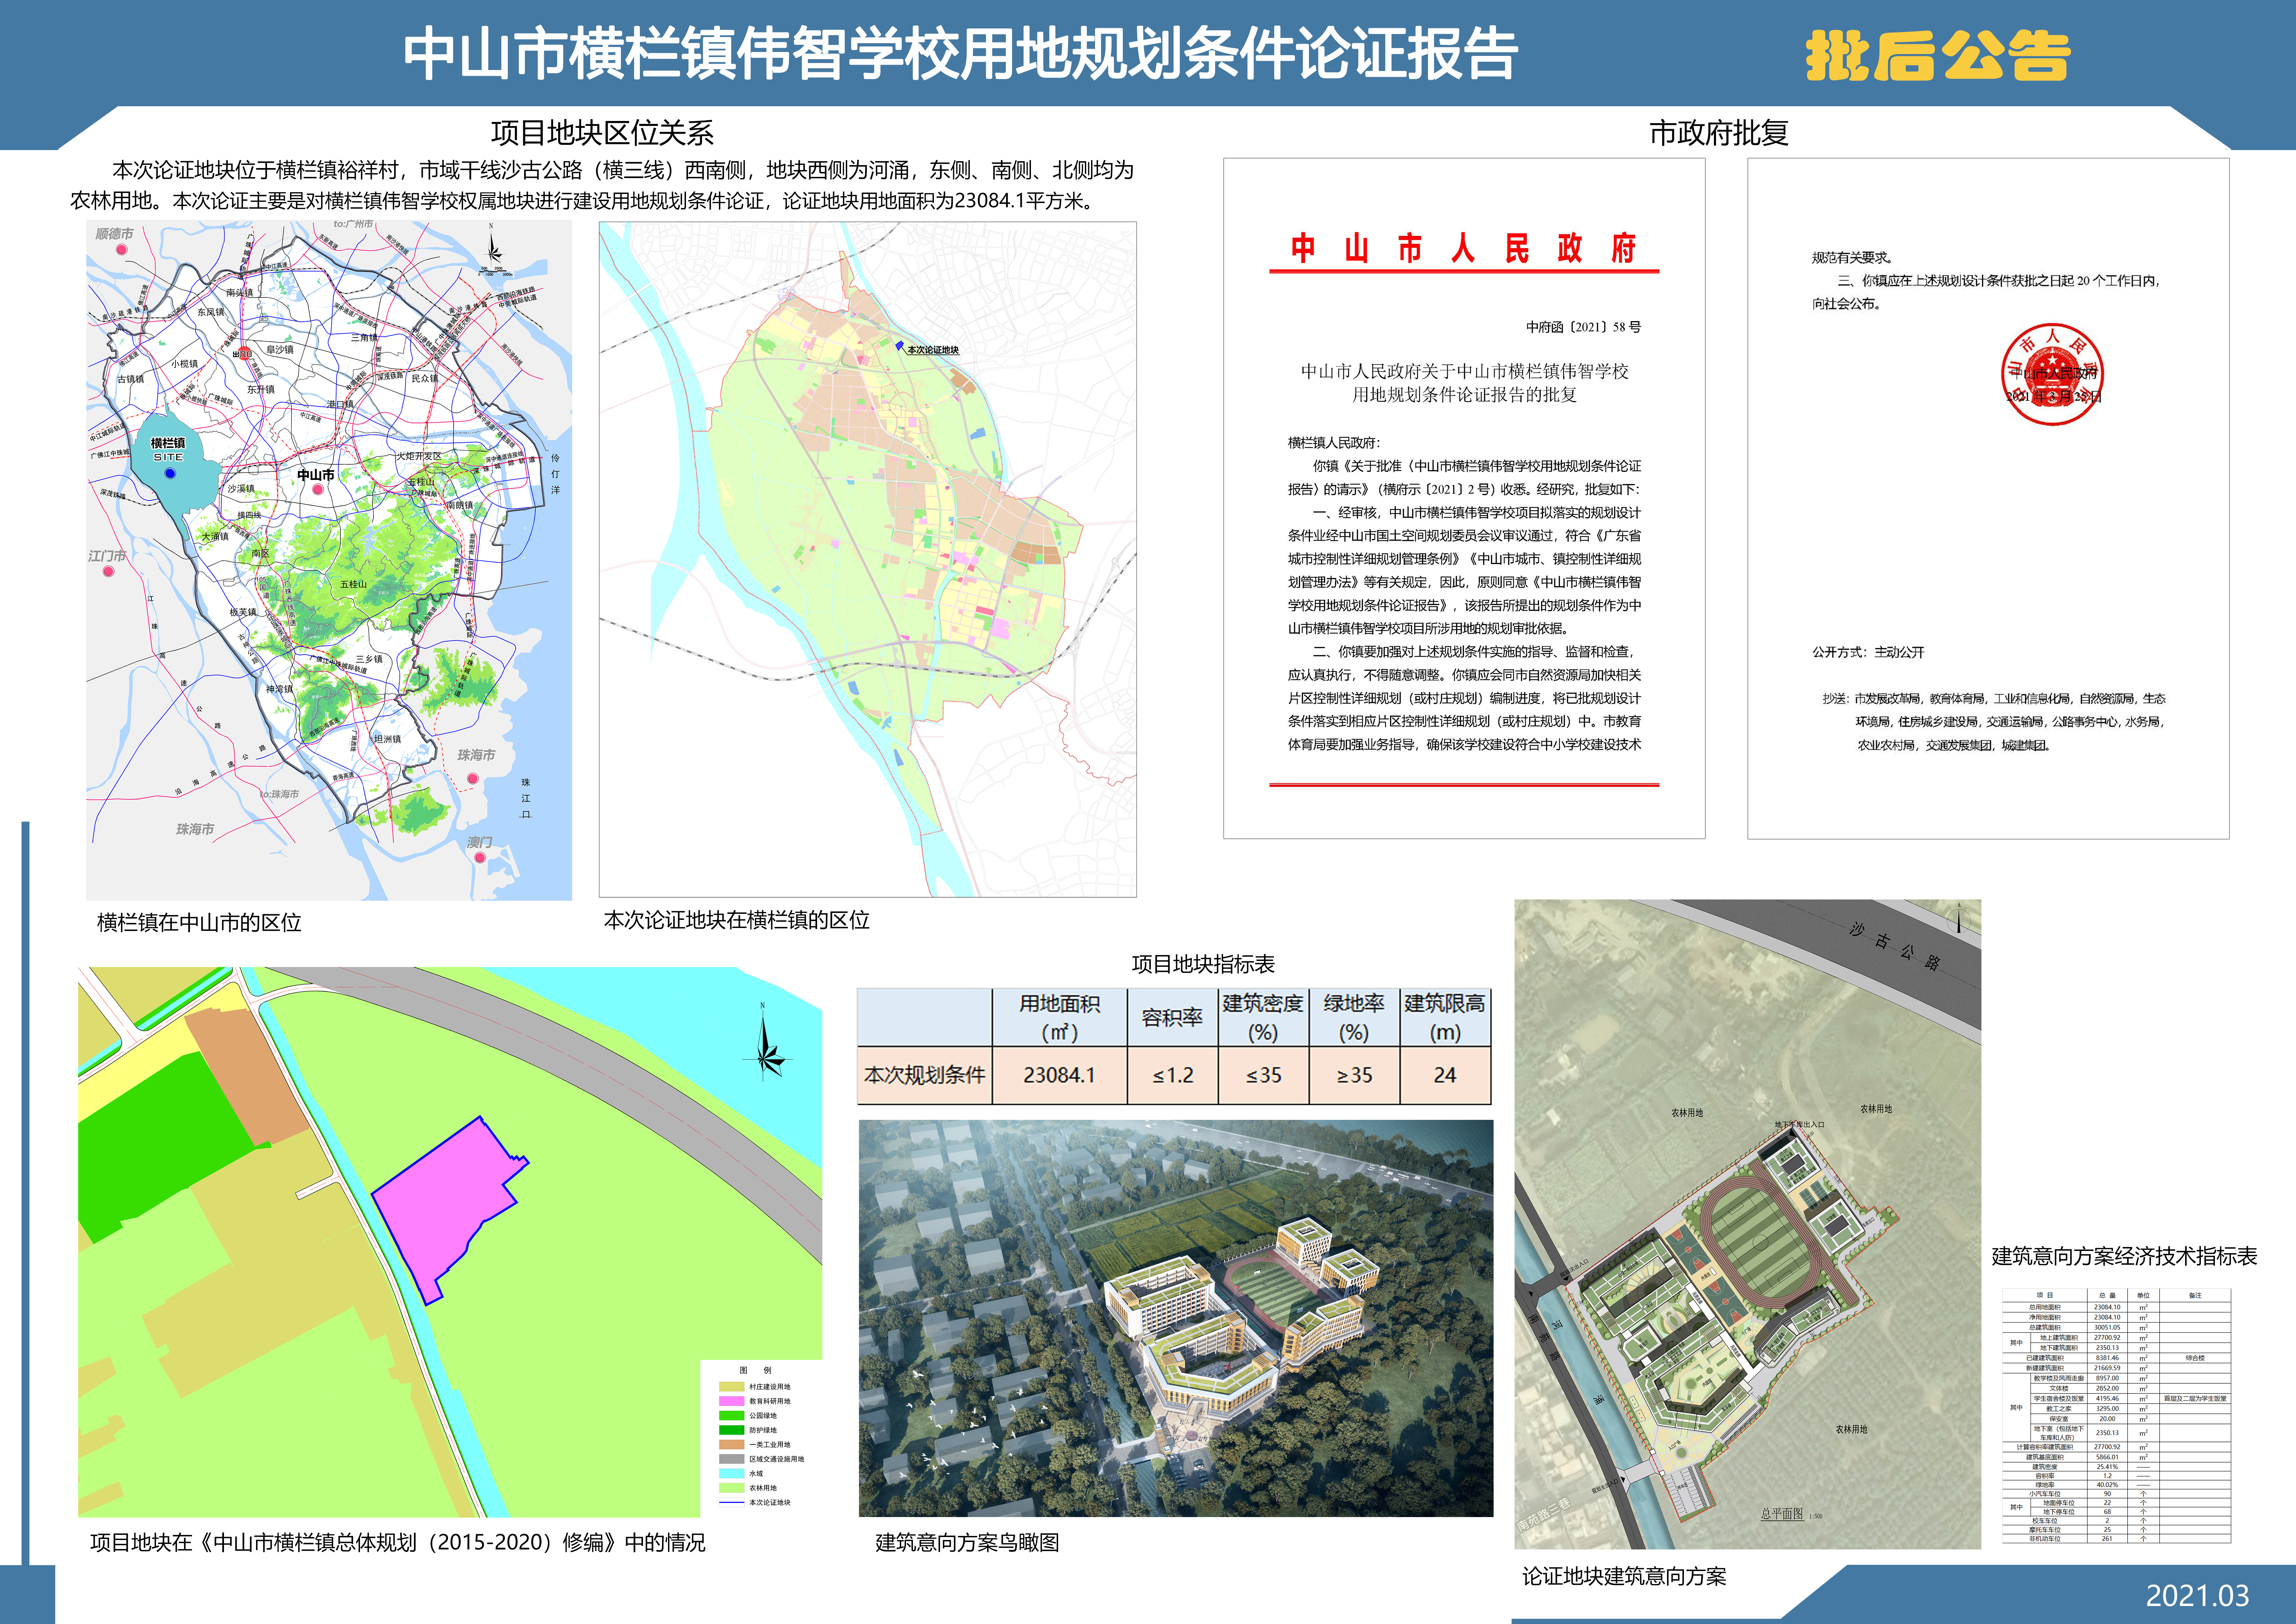Click the table cell value ≥35
The width and height of the screenshot is (2296, 1624).
1354,1075
